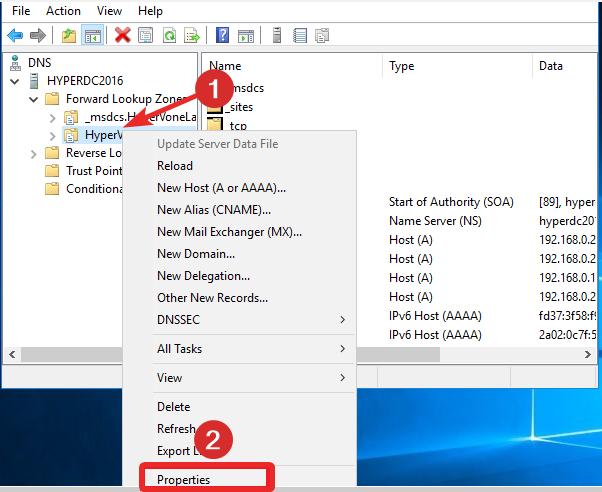Select IPv6 Host record starting fd37:3f58
Screen dimensions: 602x492
435,316
